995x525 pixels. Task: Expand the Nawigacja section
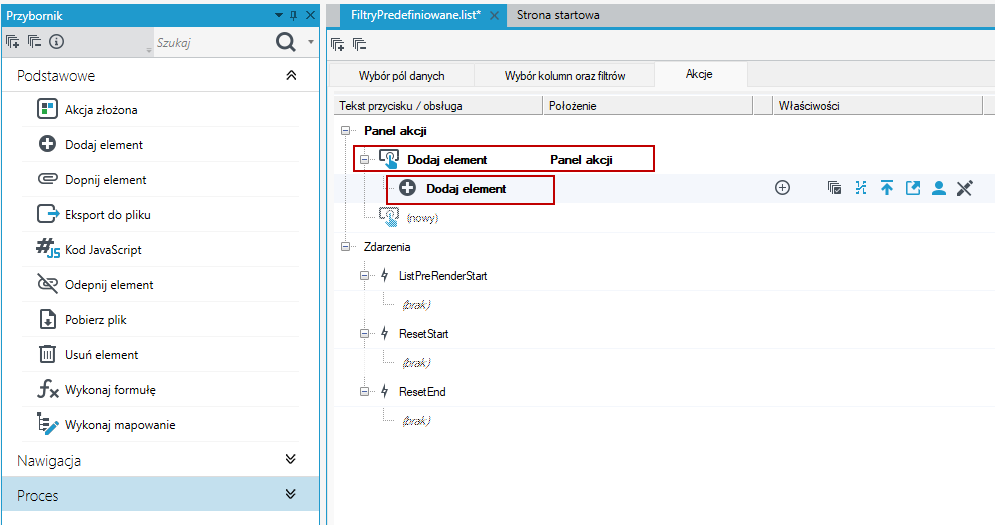tap(291, 459)
